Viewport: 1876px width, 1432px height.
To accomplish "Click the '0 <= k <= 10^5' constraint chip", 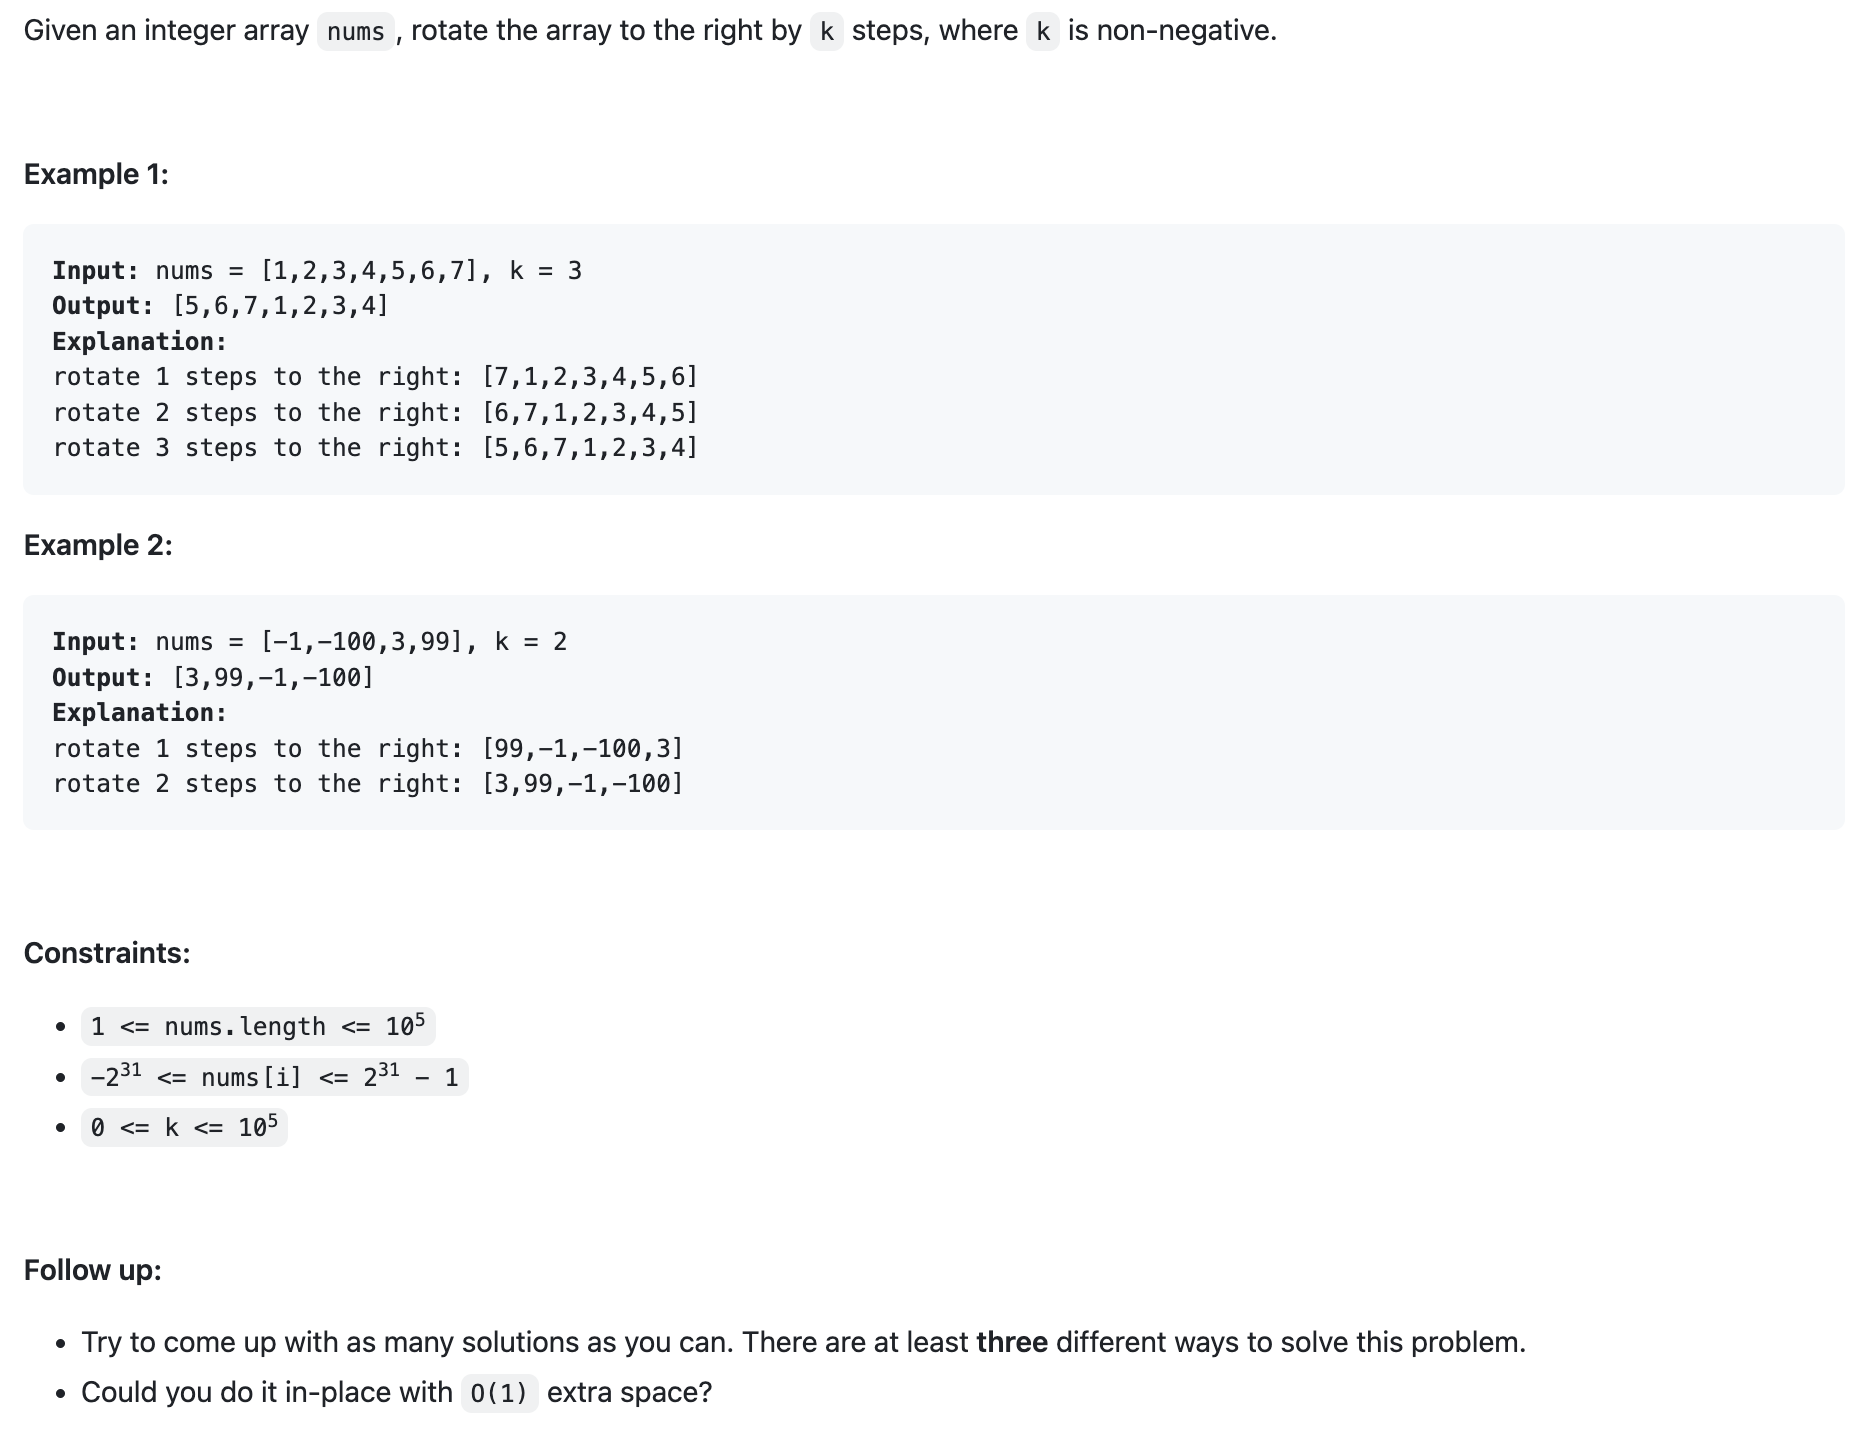I will point(184,1128).
